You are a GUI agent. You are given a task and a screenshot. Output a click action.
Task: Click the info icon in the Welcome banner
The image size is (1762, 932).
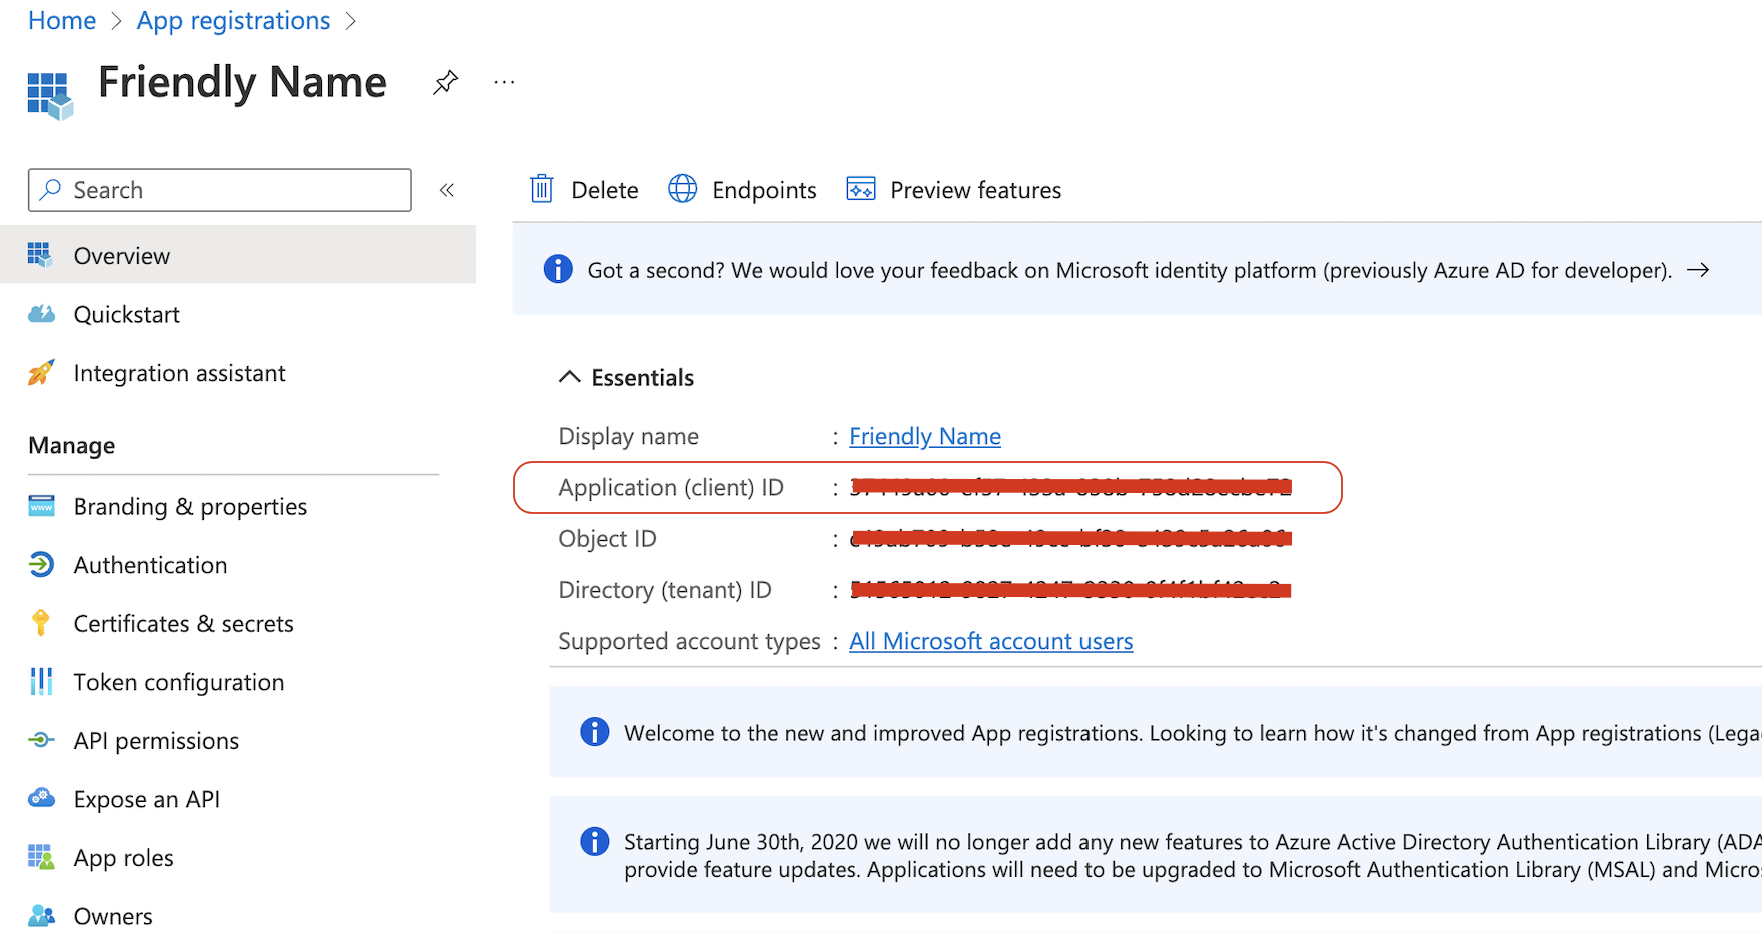point(595,732)
